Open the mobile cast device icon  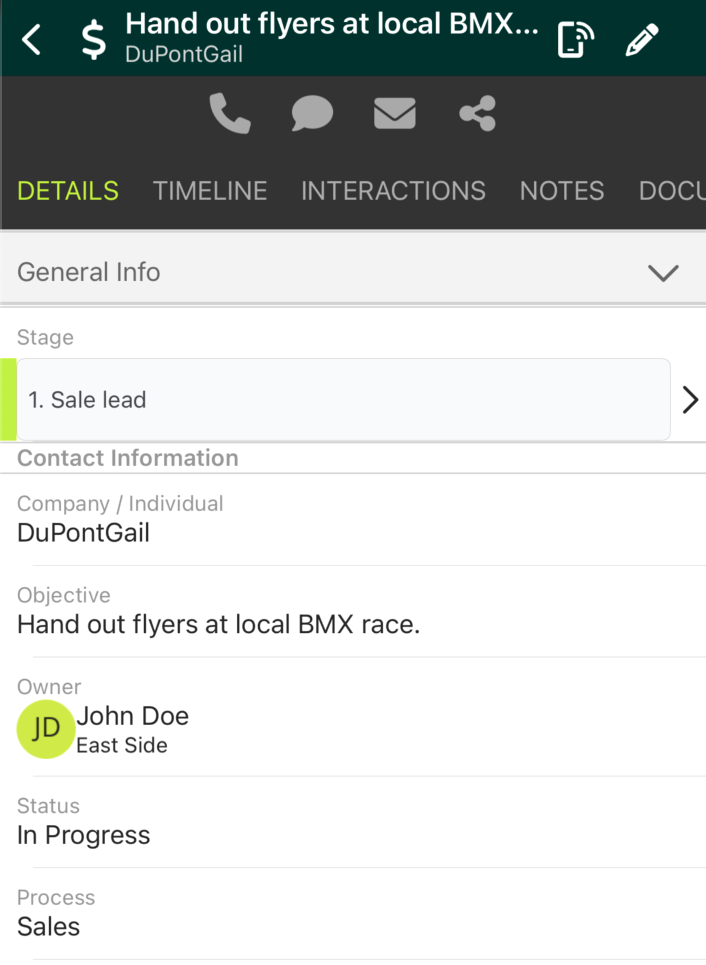click(x=576, y=39)
